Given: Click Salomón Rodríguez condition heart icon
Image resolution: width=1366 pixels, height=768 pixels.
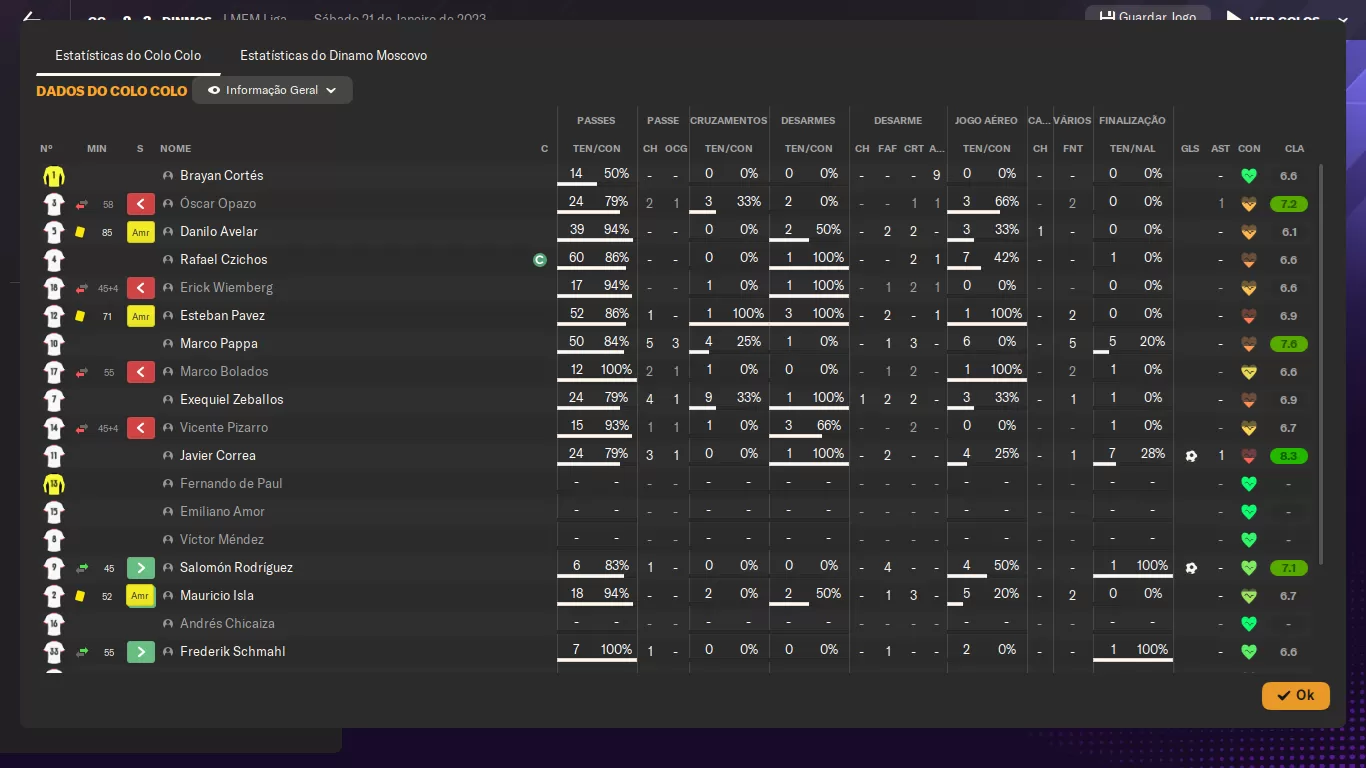Looking at the screenshot, I should 1248,568.
